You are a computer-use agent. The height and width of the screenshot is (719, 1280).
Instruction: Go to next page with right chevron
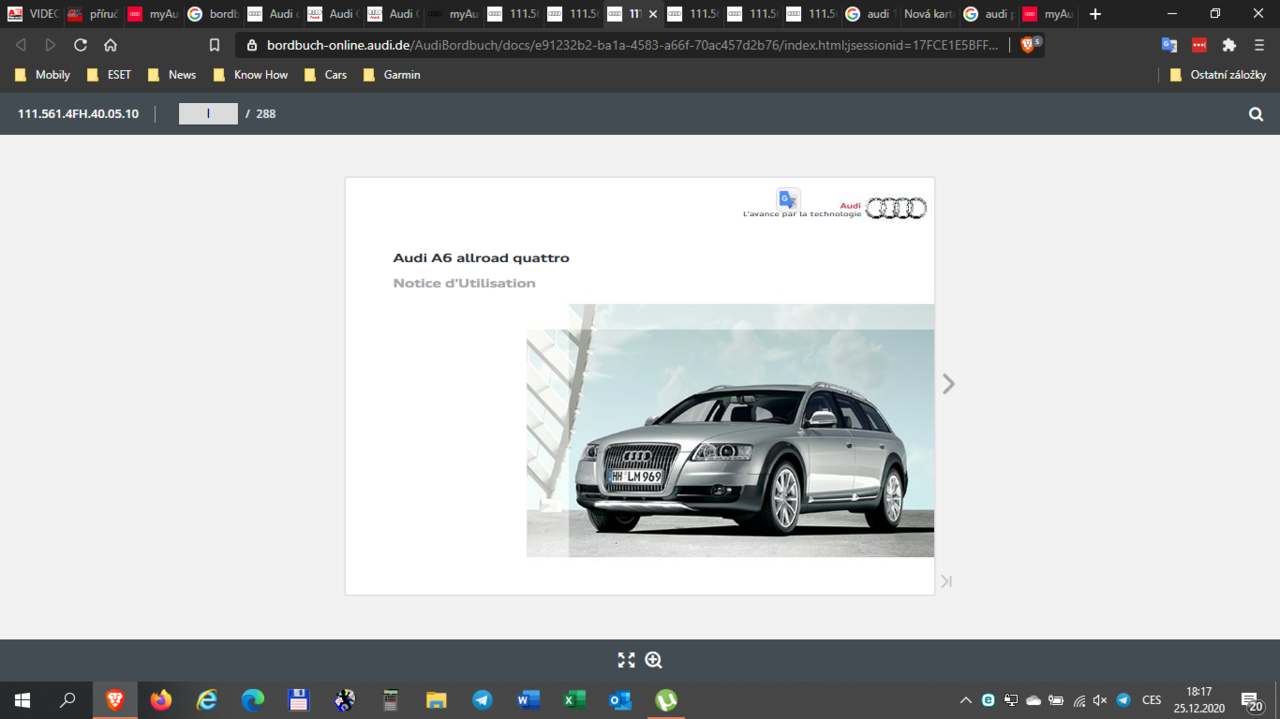948,384
